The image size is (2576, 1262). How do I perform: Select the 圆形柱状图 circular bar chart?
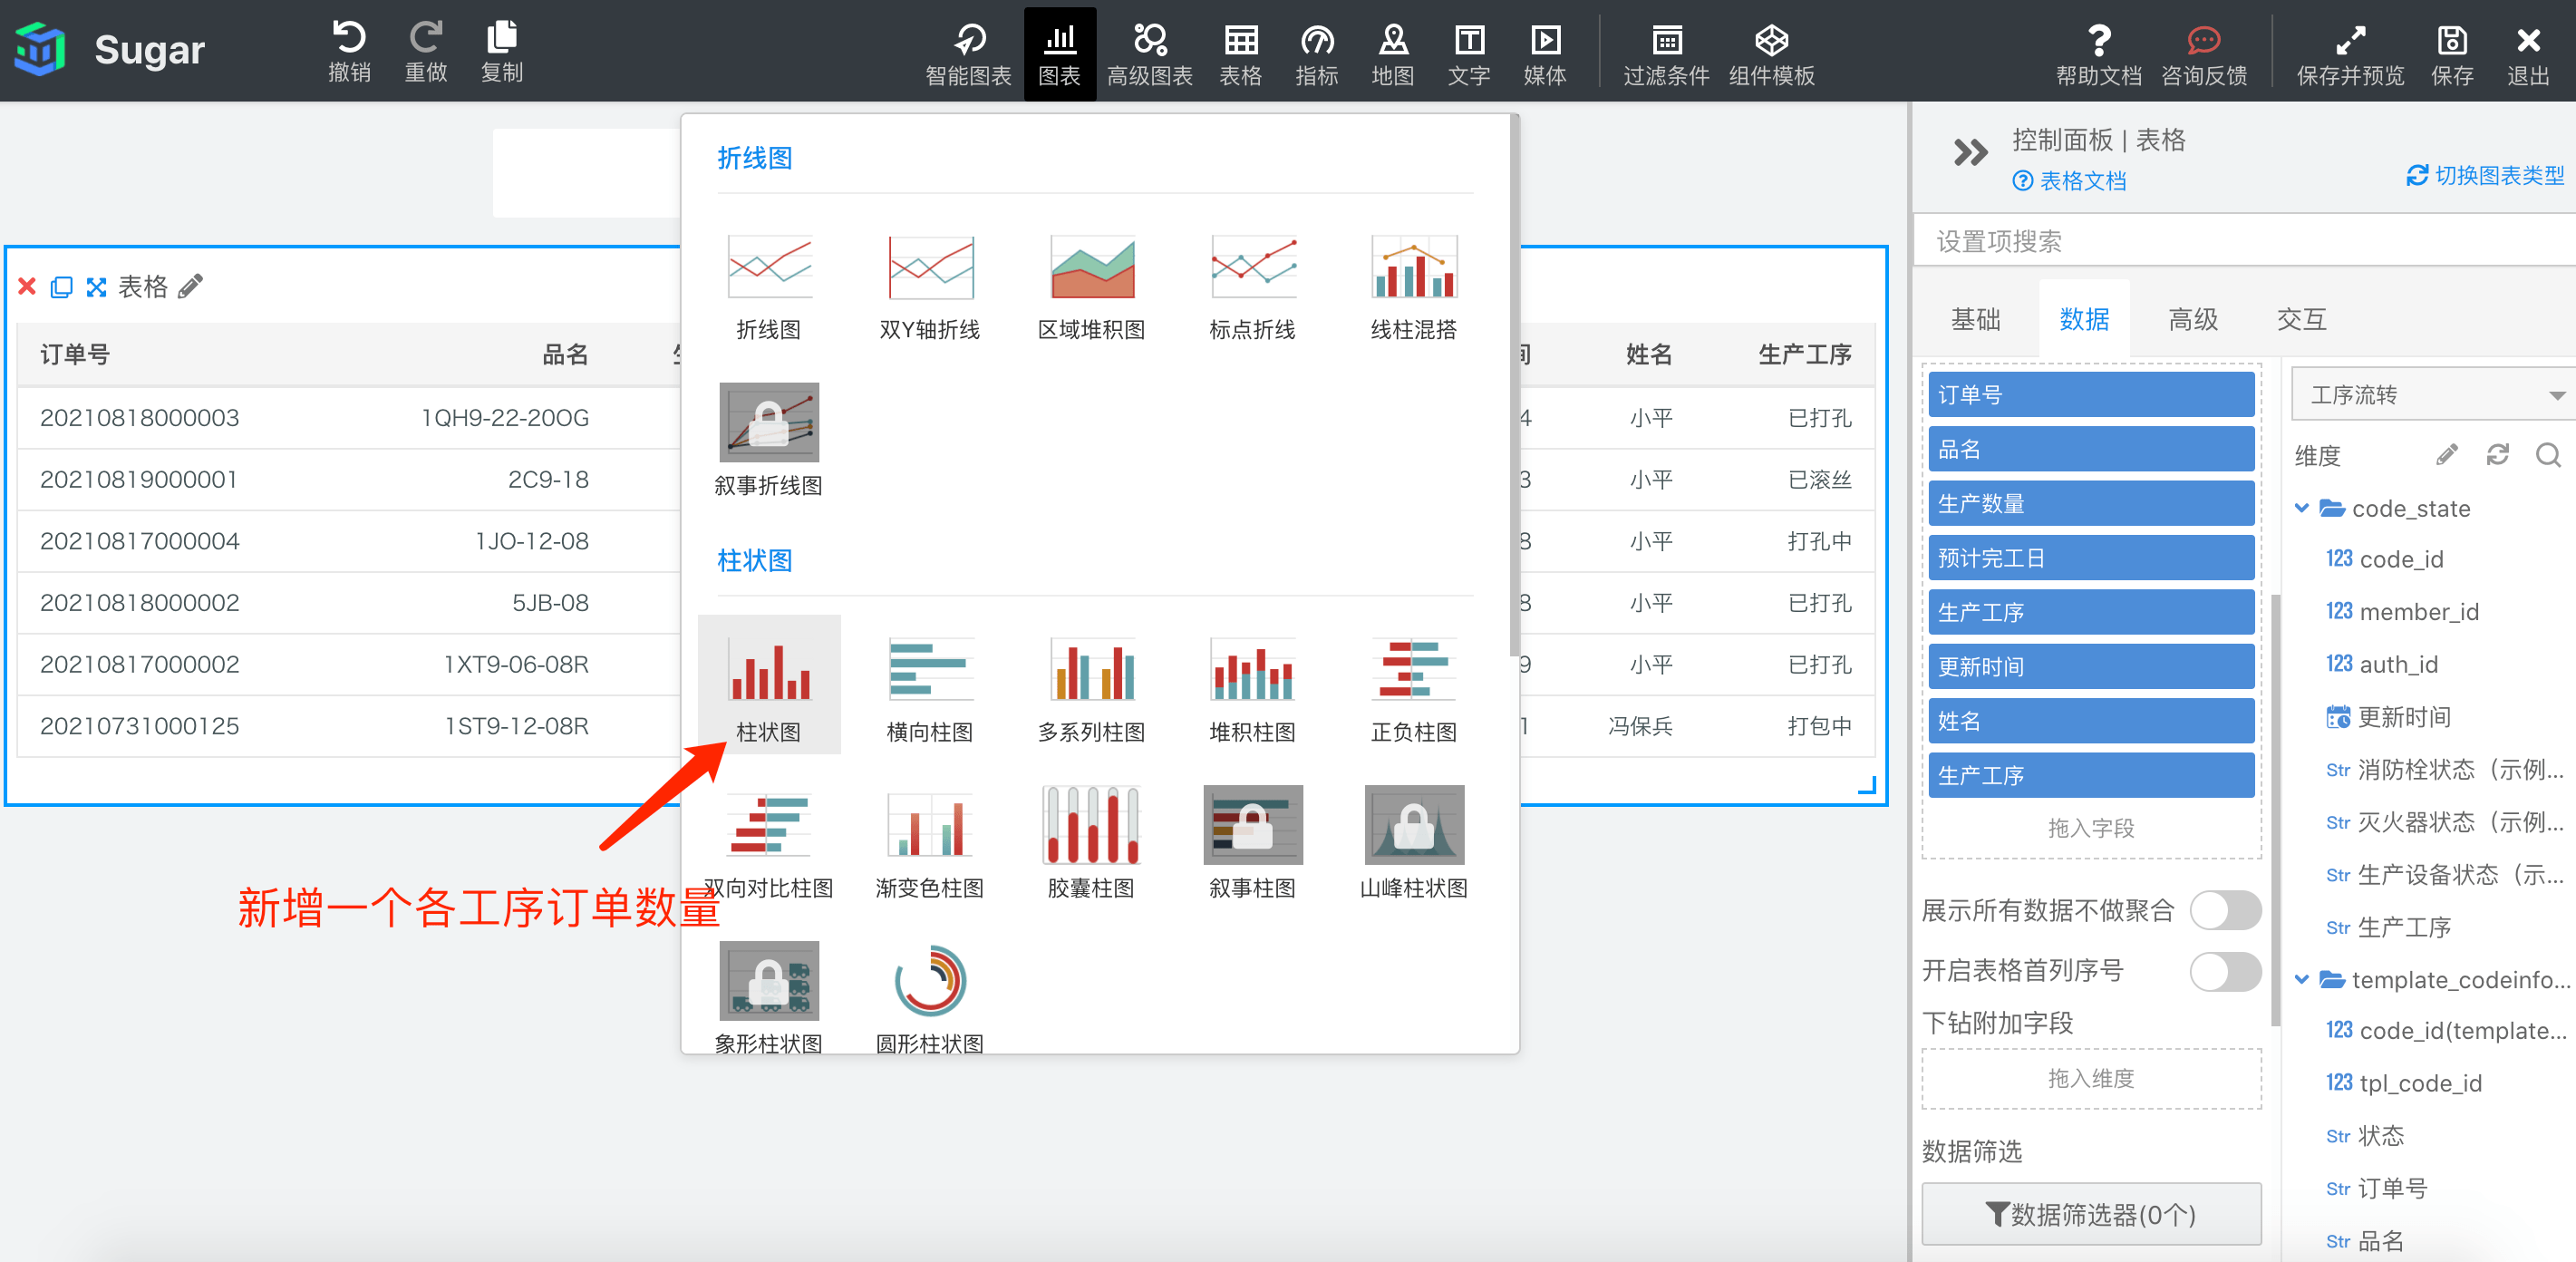coord(929,982)
